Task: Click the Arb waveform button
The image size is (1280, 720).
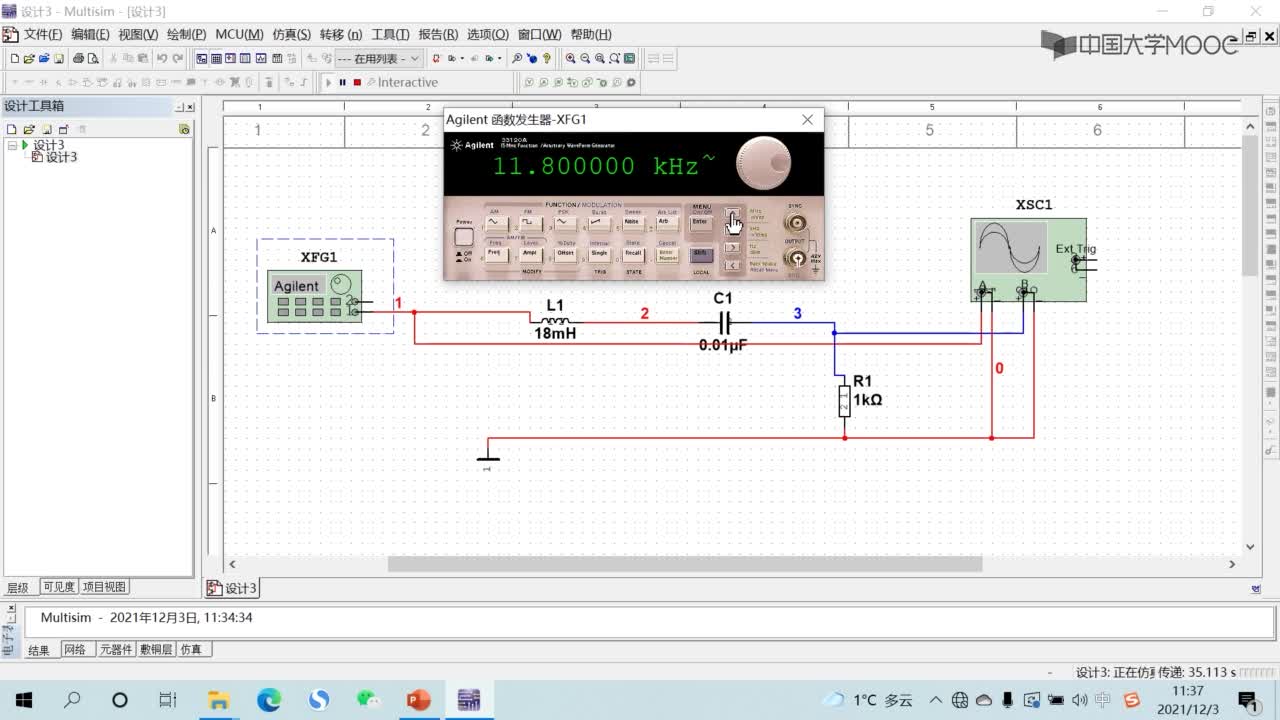Action: 666,224
